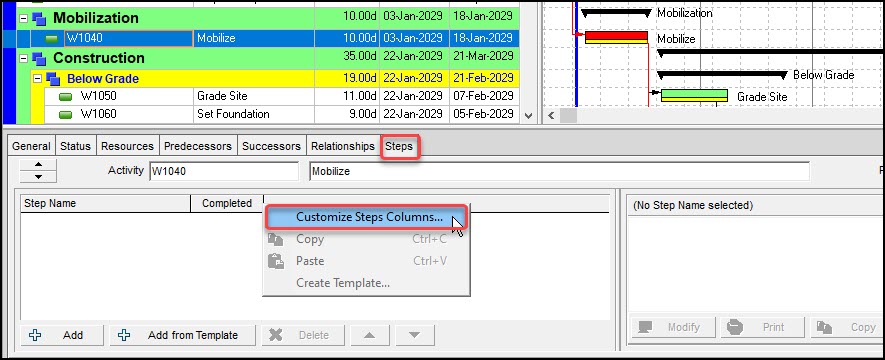The height and width of the screenshot is (360, 885).
Task: Click the Add step button
Action: (62, 335)
